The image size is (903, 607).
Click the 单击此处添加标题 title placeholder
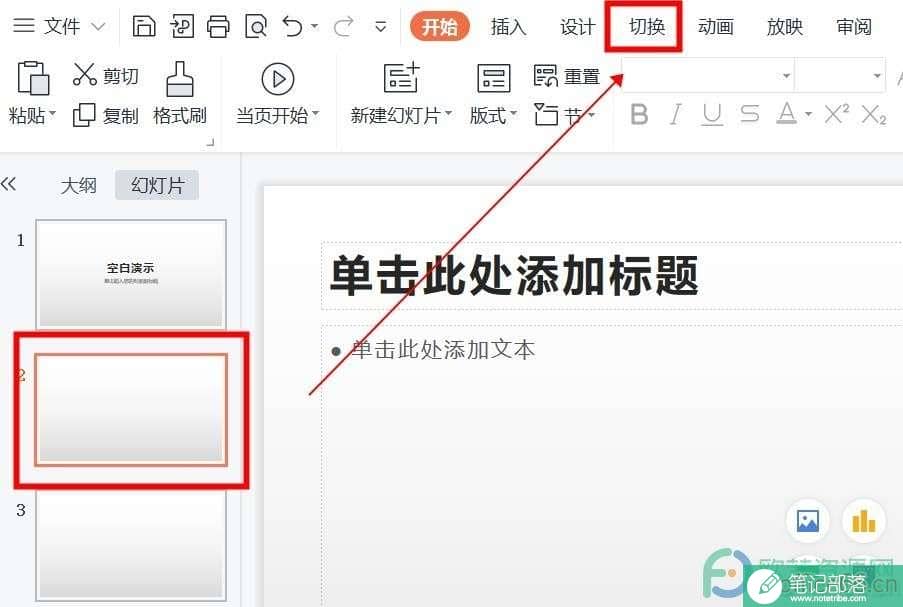[514, 276]
